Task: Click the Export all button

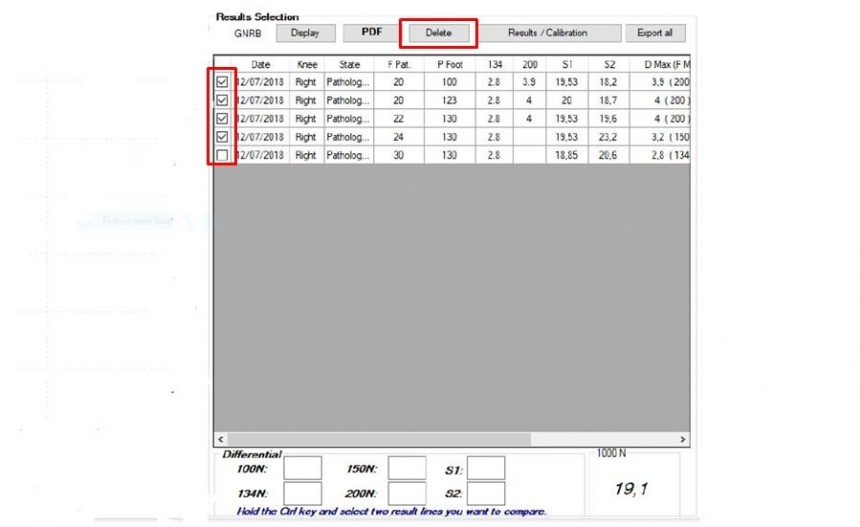Action: coord(655,33)
